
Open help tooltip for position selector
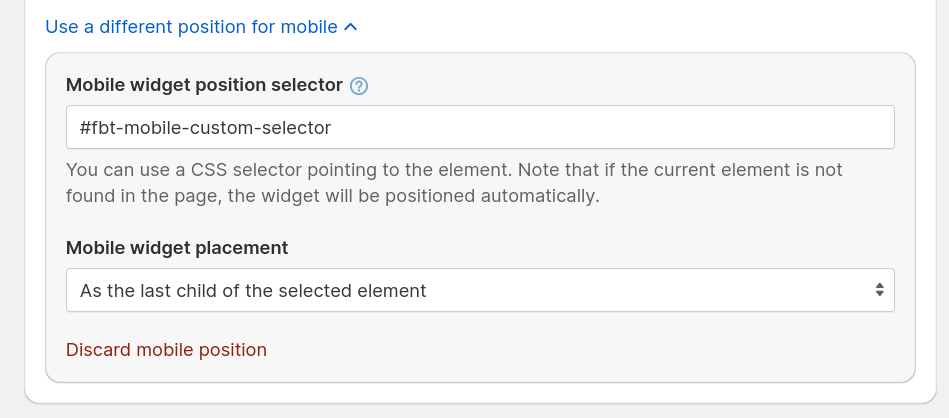[x=360, y=86]
